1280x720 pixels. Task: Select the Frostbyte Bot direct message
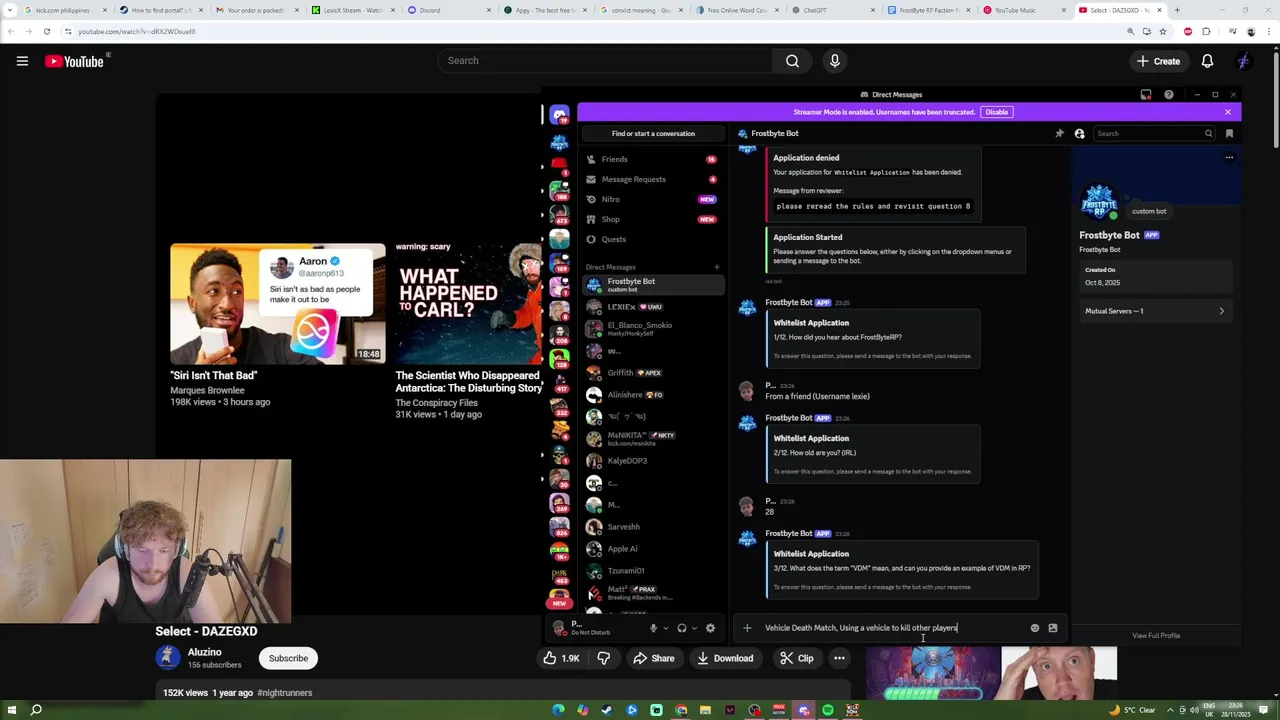[x=653, y=285]
